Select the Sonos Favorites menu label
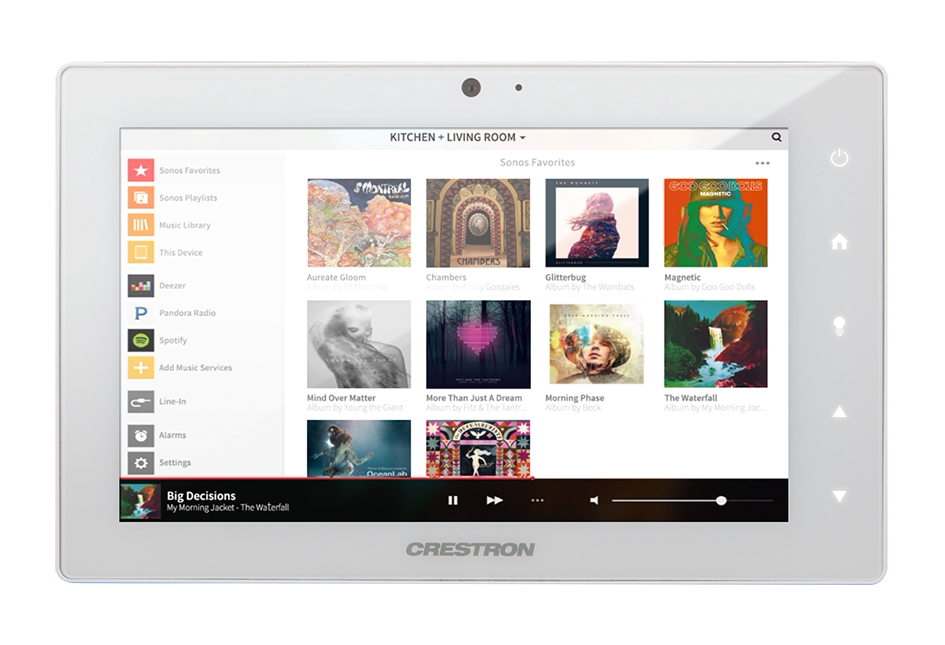 coord(190,171)
